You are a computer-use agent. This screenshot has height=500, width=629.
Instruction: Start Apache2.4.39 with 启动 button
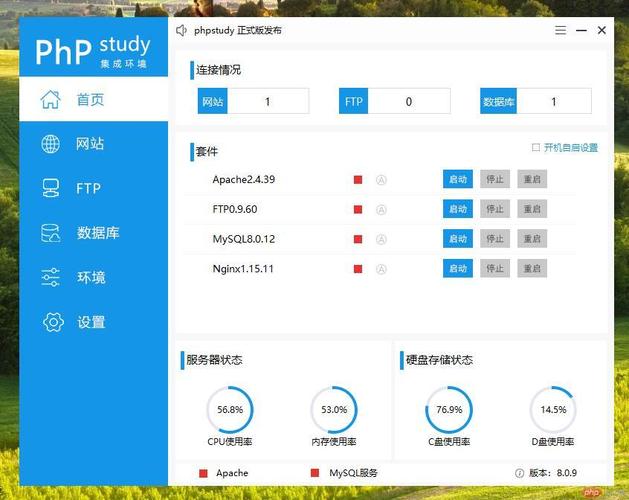click(x=458, y=179)
